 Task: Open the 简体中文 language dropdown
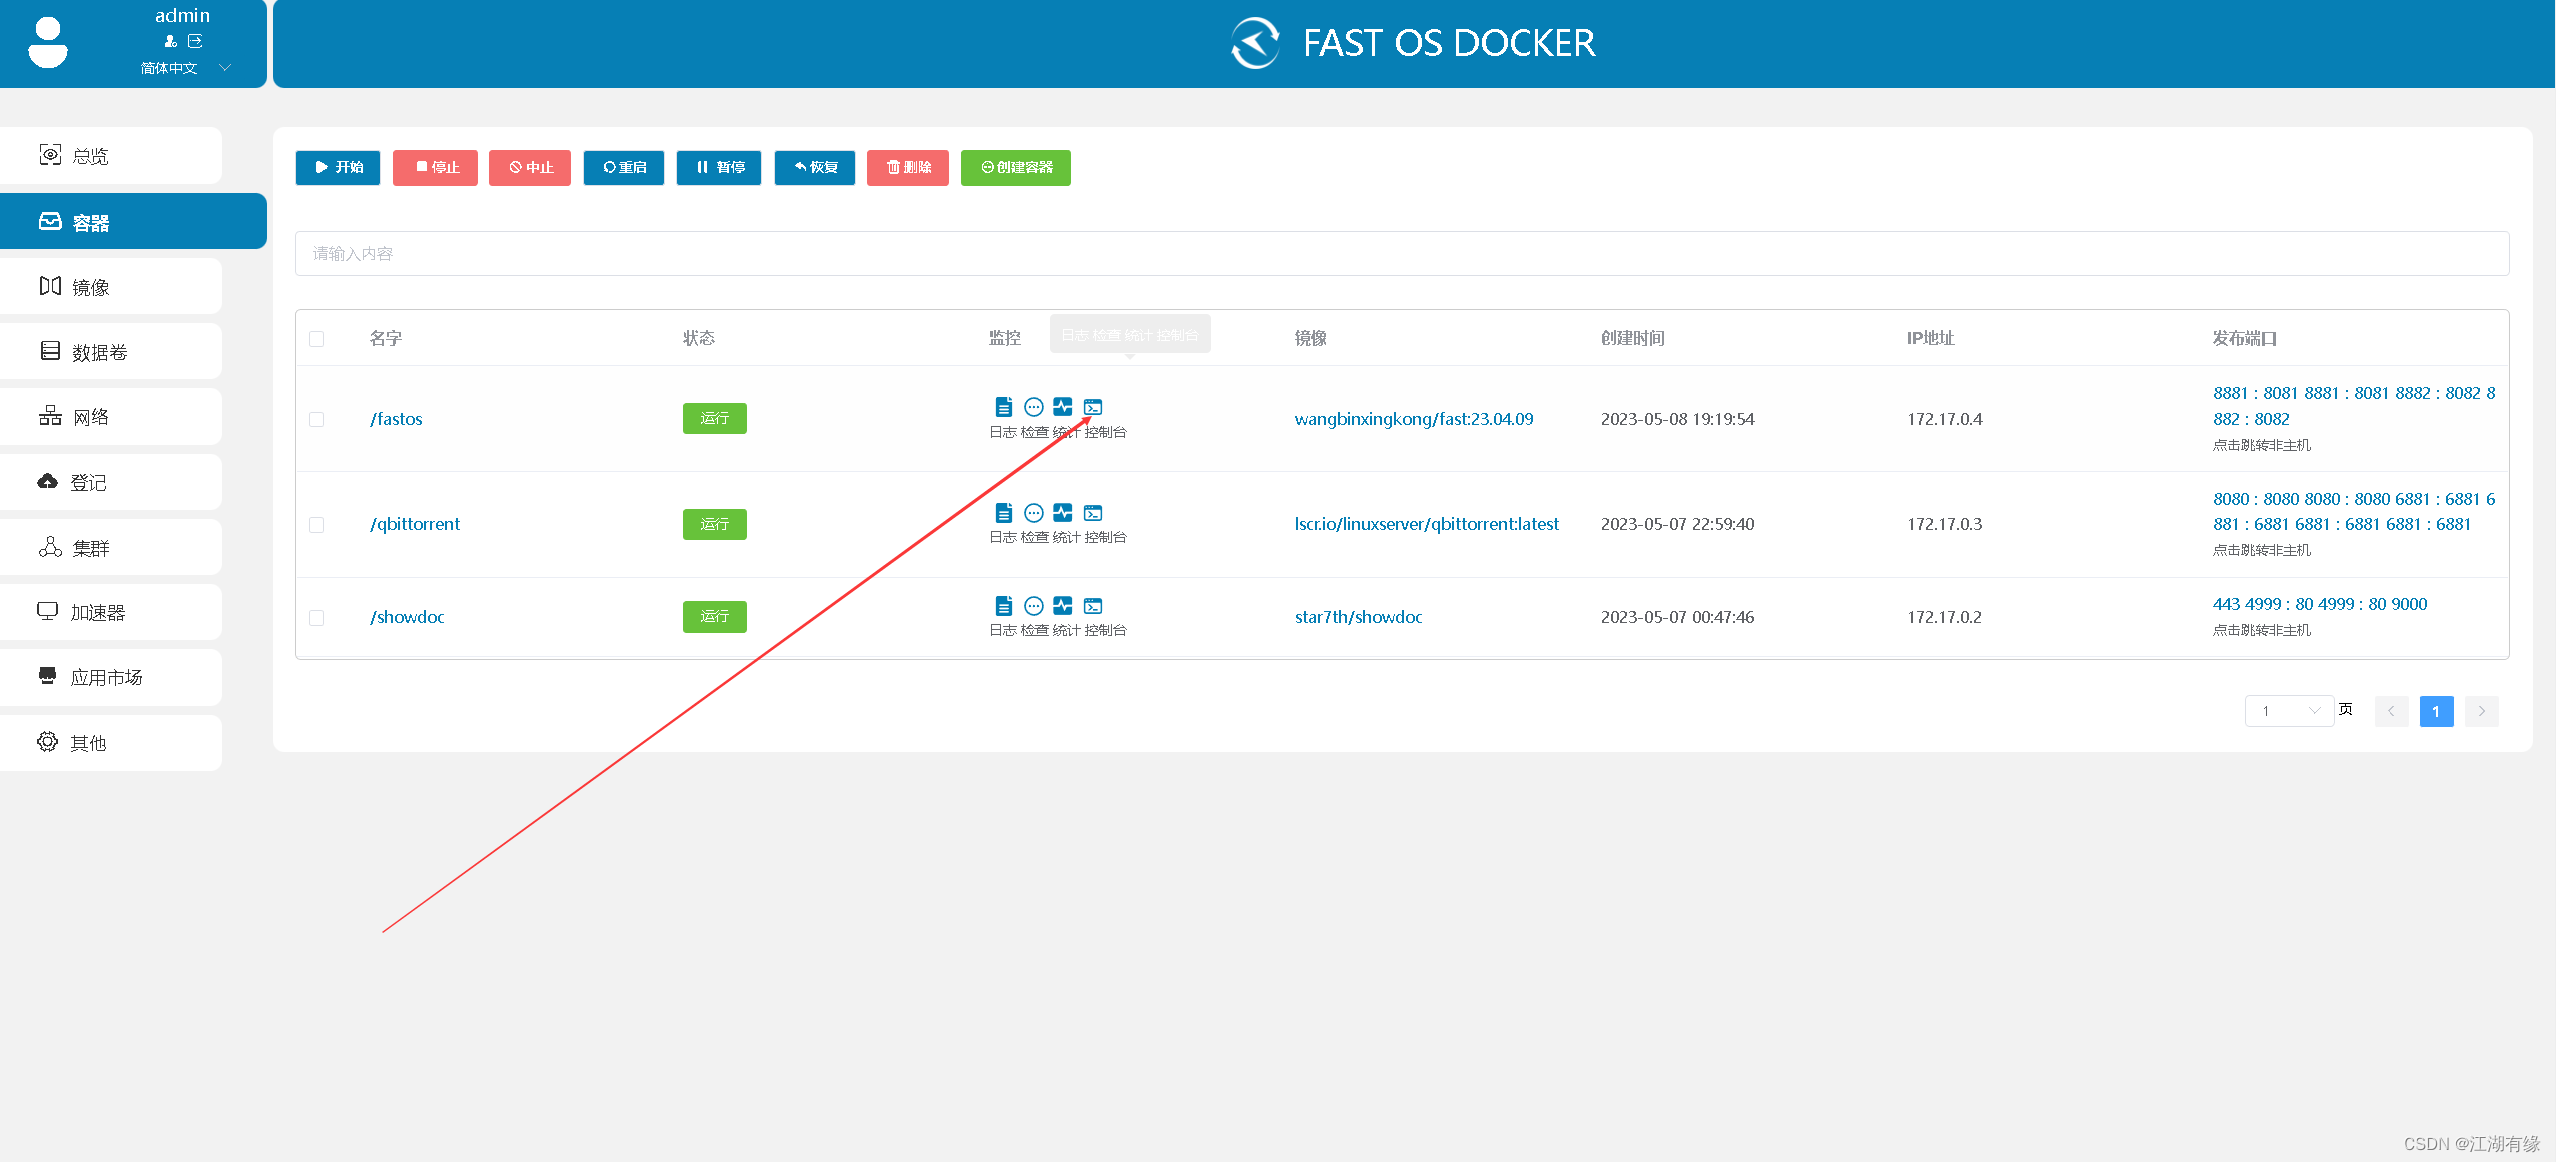point(185,68)
